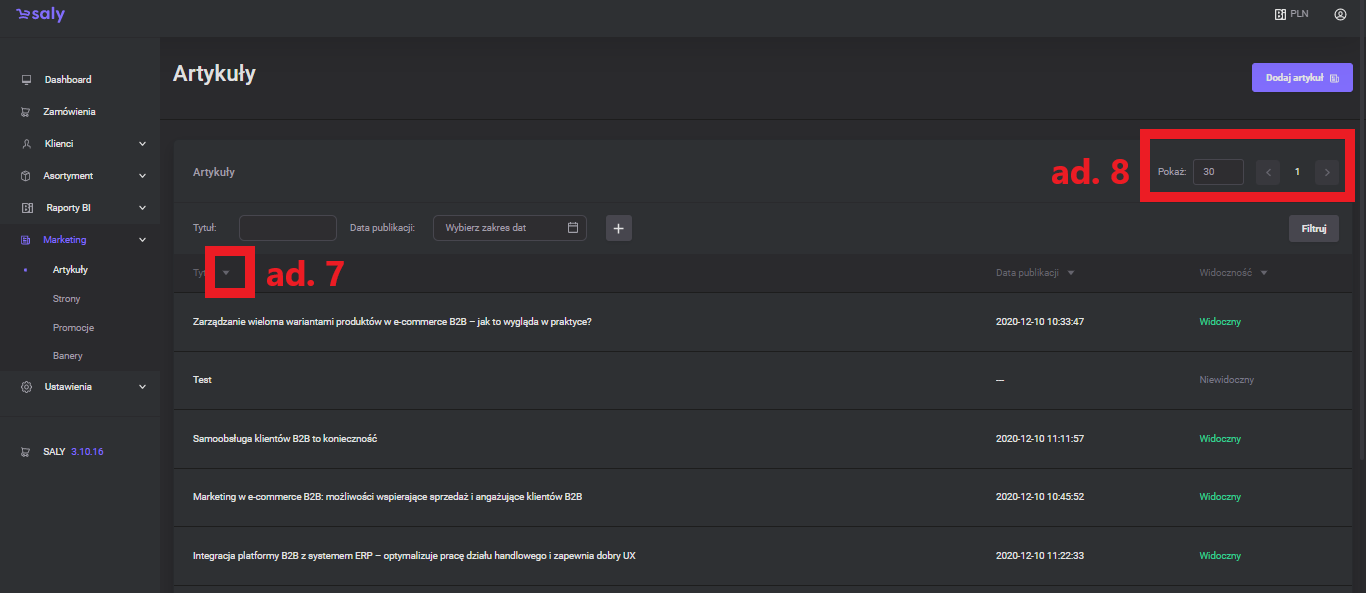
Task: Sort by Widoczność column arrow
Action: [x=1264, y=273]
